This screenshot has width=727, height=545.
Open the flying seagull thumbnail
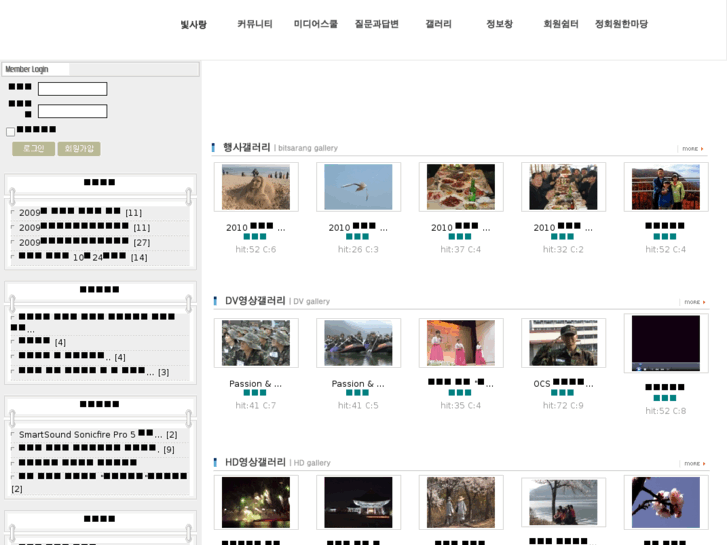tap(358, 187)
